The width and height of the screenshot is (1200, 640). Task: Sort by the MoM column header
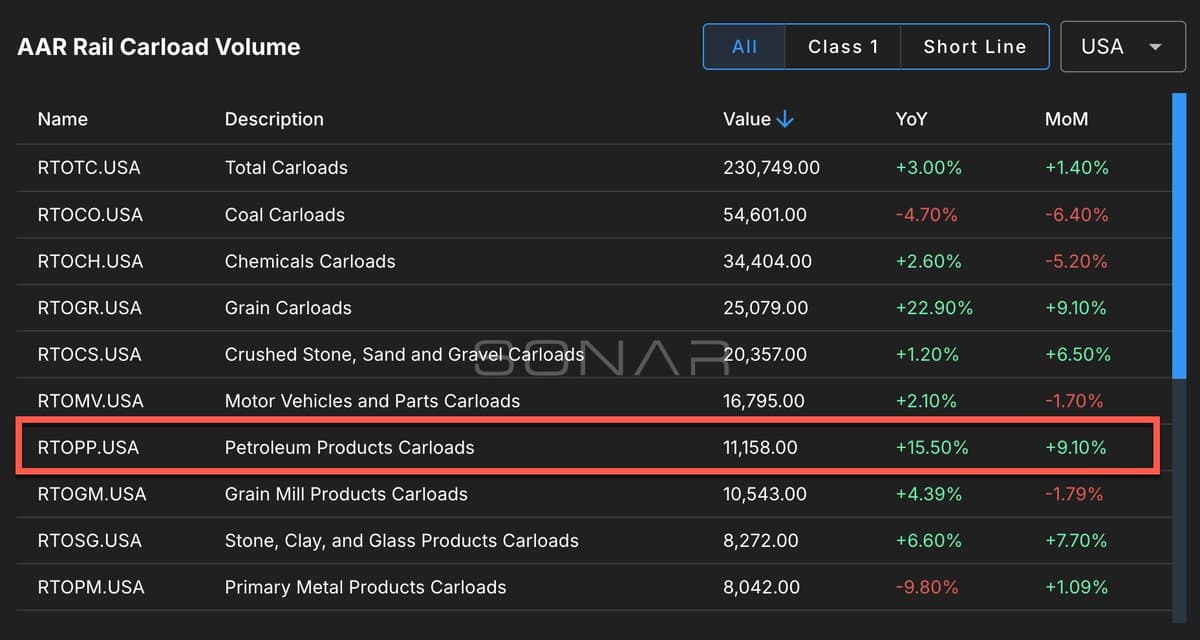[x=1066, y=119]
